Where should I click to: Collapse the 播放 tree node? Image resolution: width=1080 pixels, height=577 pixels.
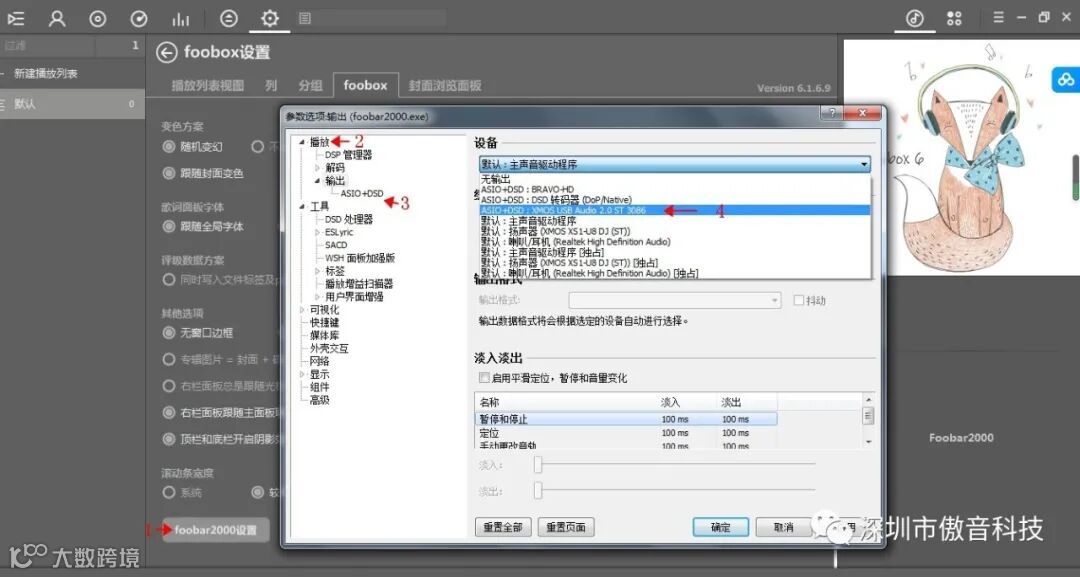[x=302, y=143]
